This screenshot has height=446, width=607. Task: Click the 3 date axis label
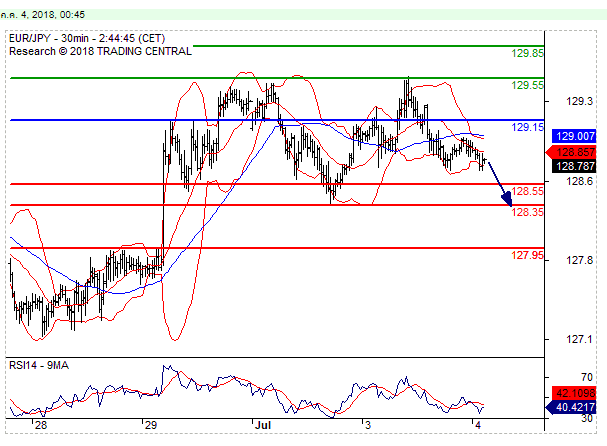pos(367,425)
